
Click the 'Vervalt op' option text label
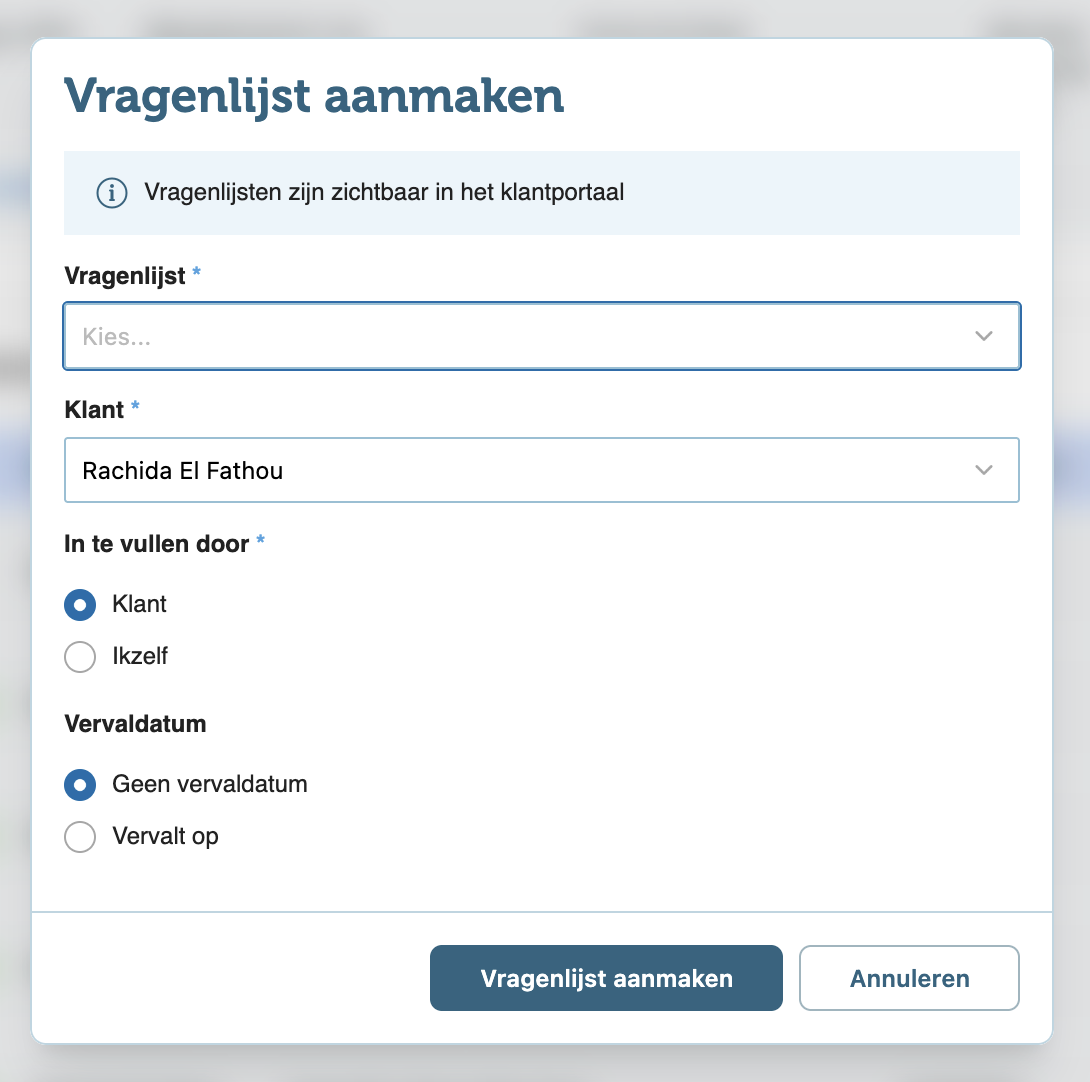165,837
